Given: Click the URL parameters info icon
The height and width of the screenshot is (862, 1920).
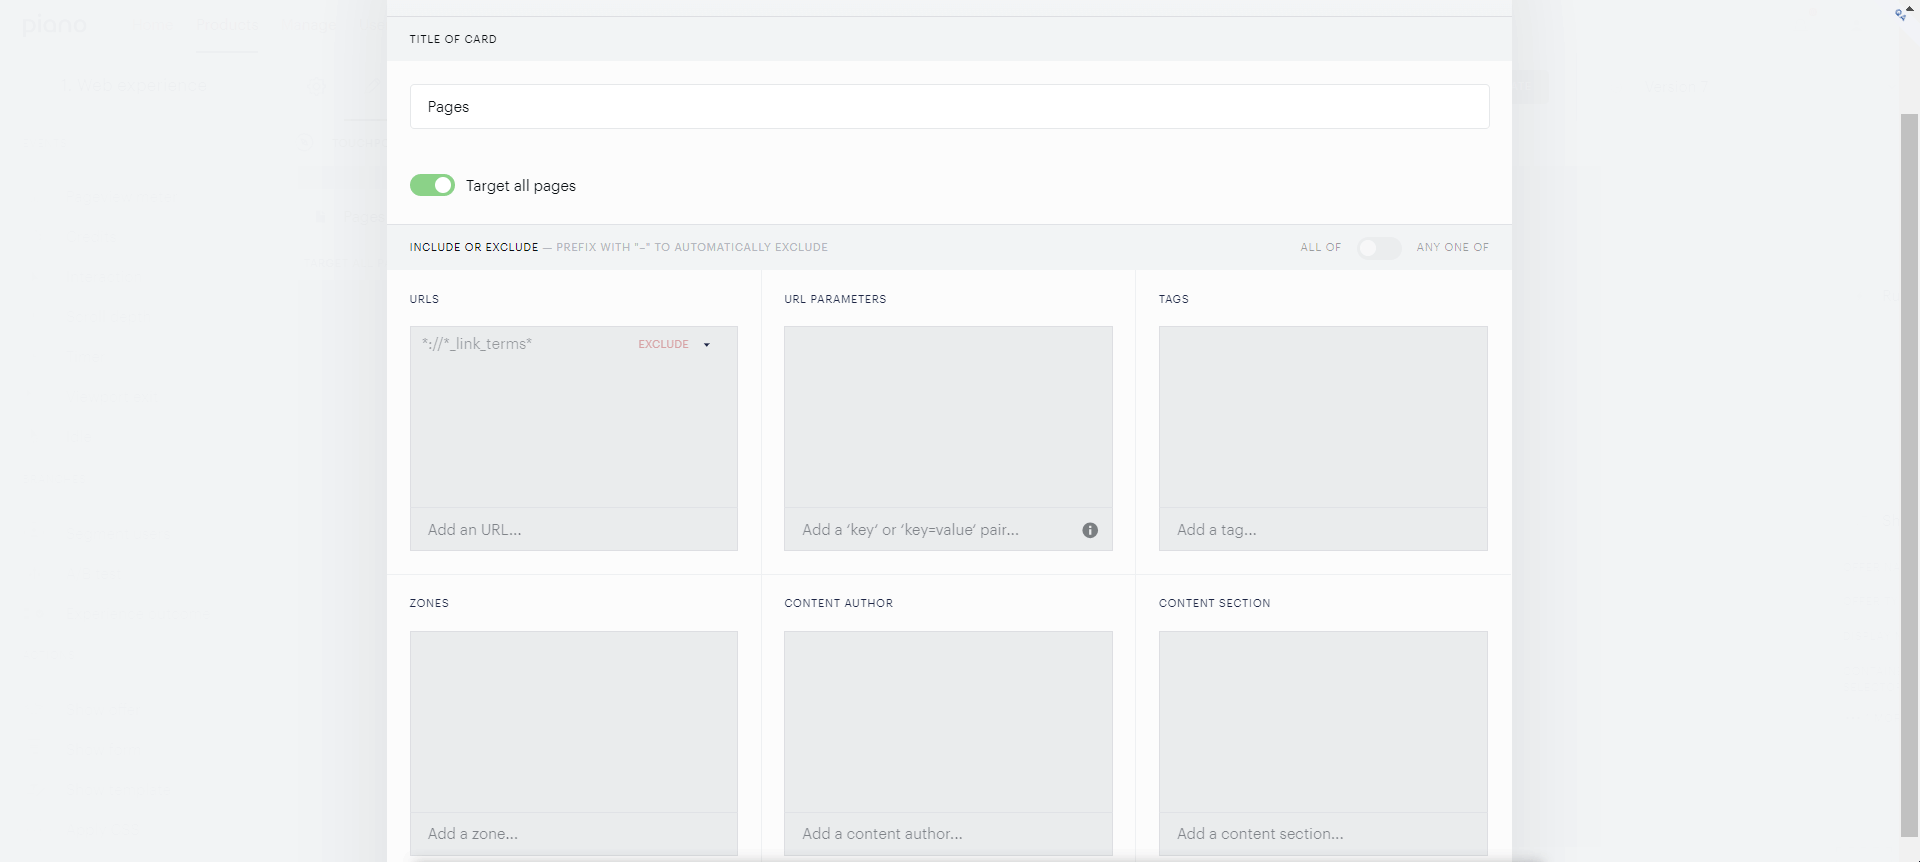Looking at the screenshot, I should 1090,531.
